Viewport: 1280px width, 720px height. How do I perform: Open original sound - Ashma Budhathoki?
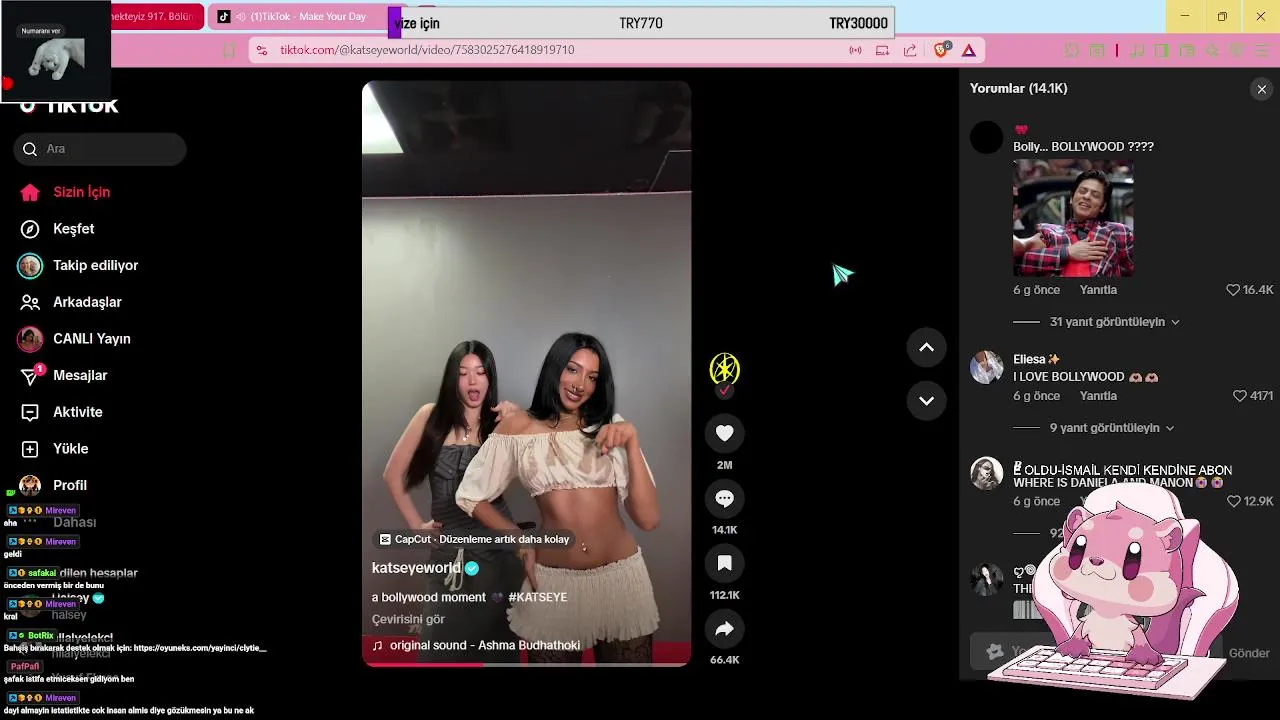click(484, 646)
